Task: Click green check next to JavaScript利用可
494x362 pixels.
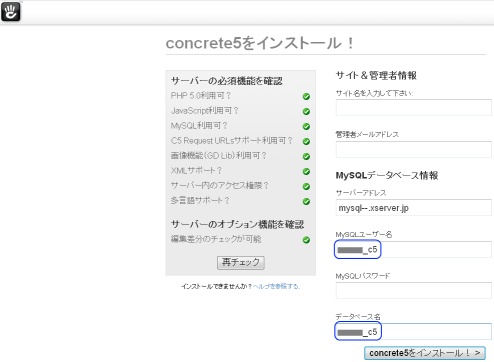Action: 306,112
